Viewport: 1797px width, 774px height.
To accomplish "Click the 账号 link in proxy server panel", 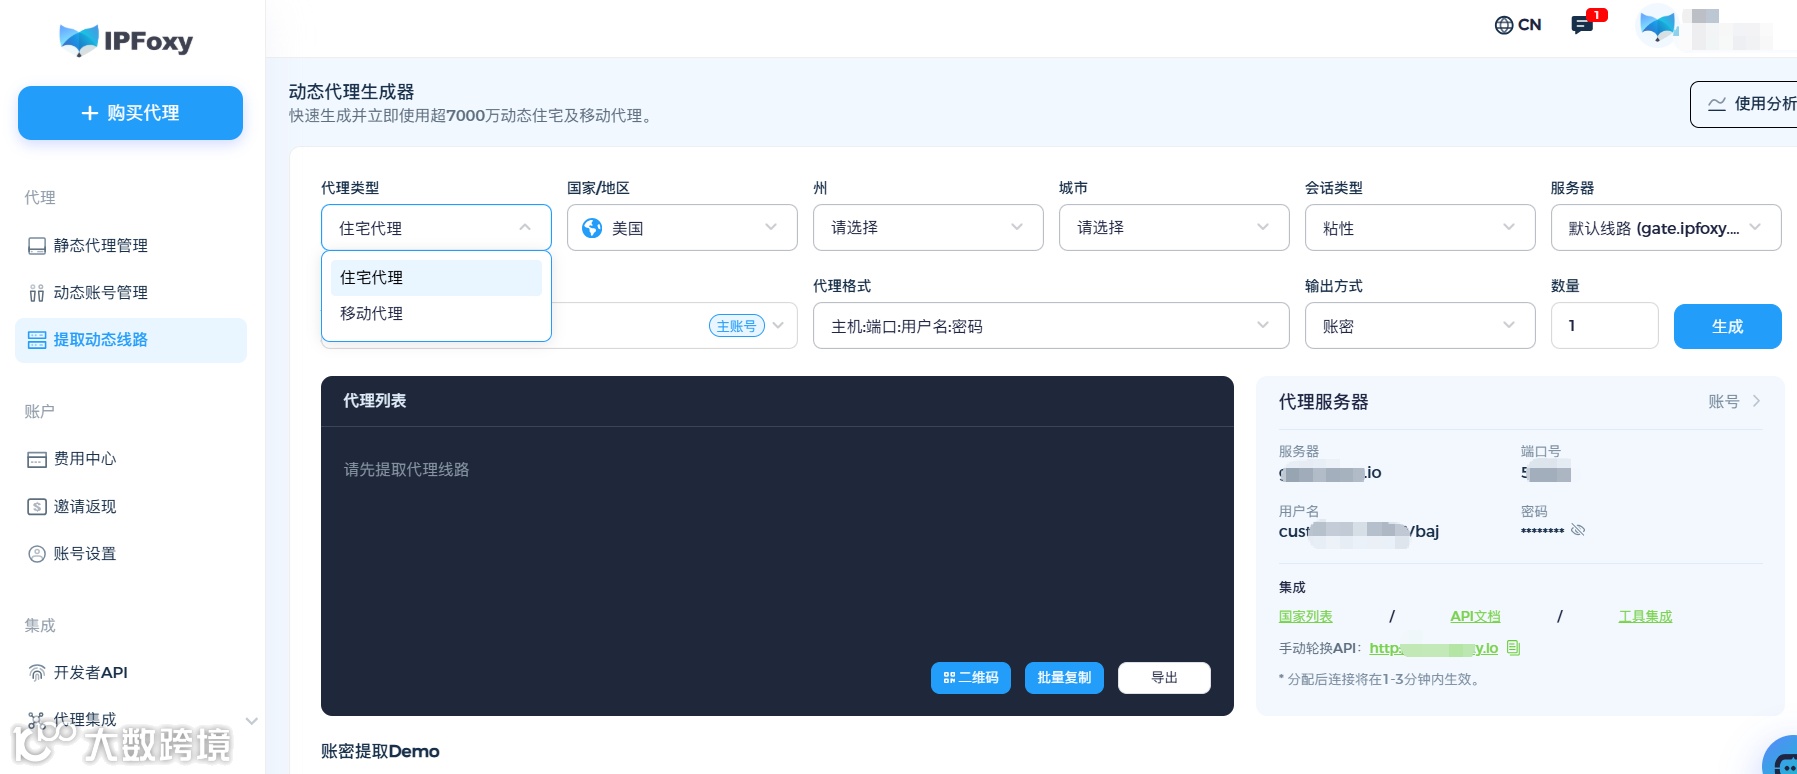I will point(1734,402).
